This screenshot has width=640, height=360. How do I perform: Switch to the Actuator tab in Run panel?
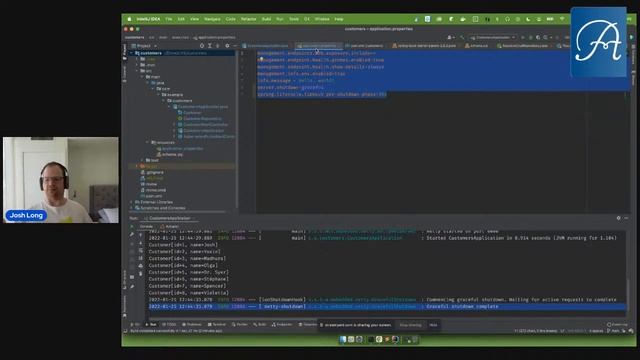click(170, 227)
